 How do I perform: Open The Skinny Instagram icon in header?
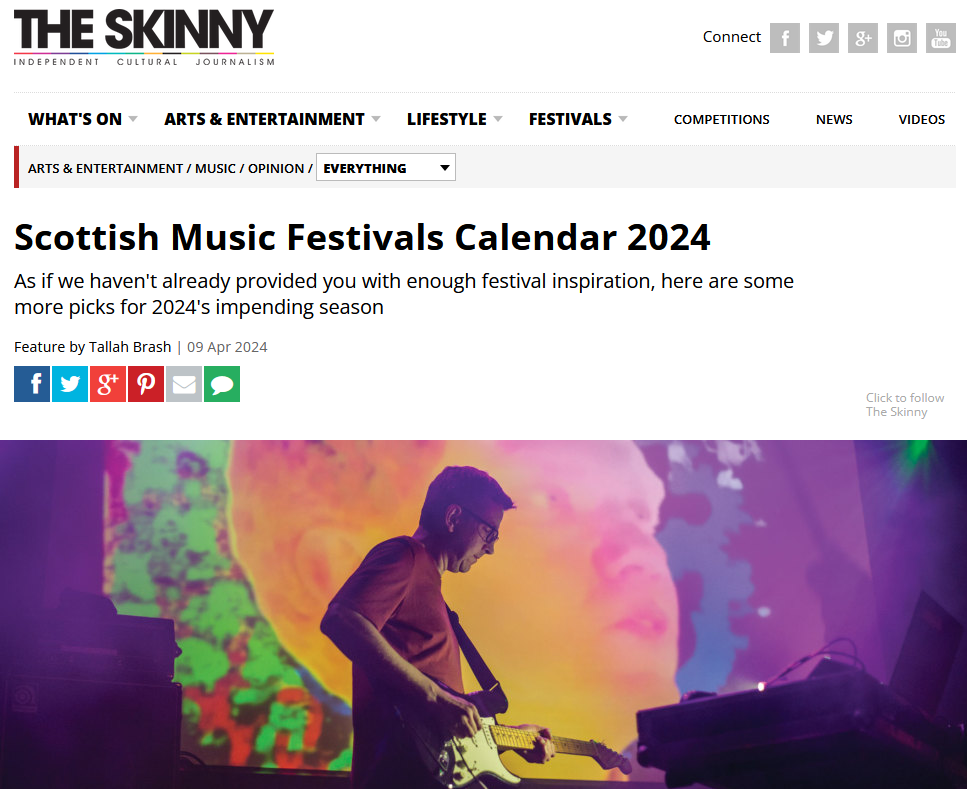[x=902, y=38]
